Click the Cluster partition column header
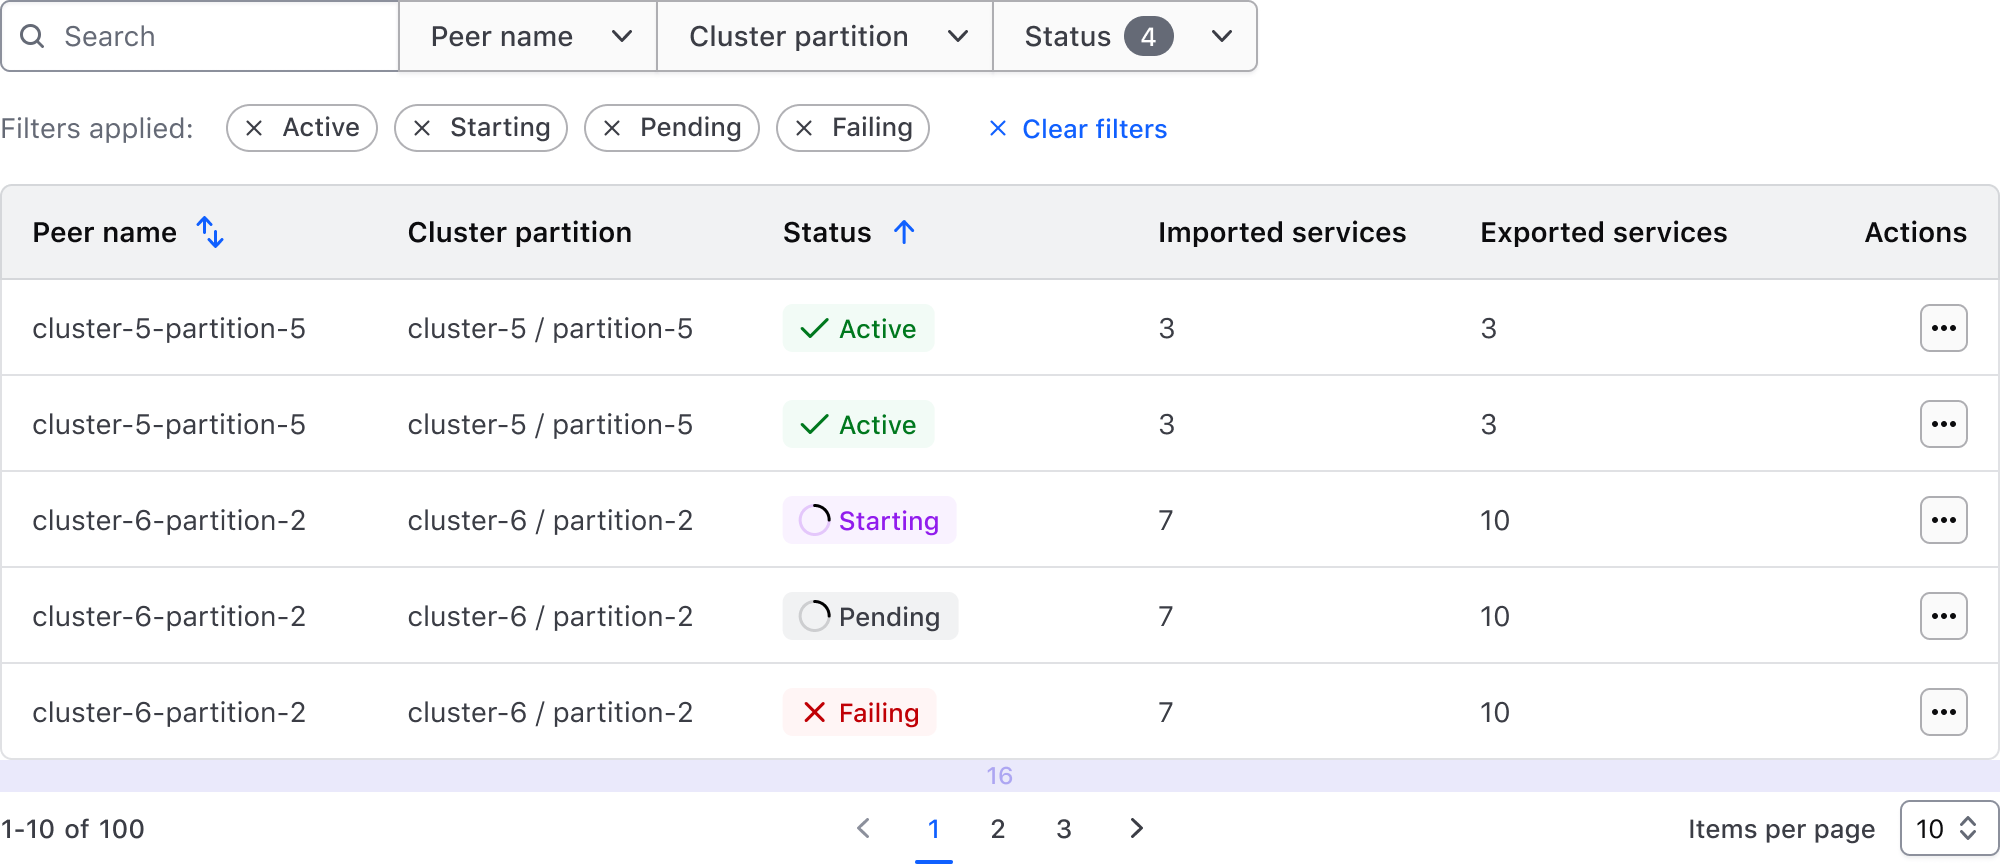 coord(520,232)
